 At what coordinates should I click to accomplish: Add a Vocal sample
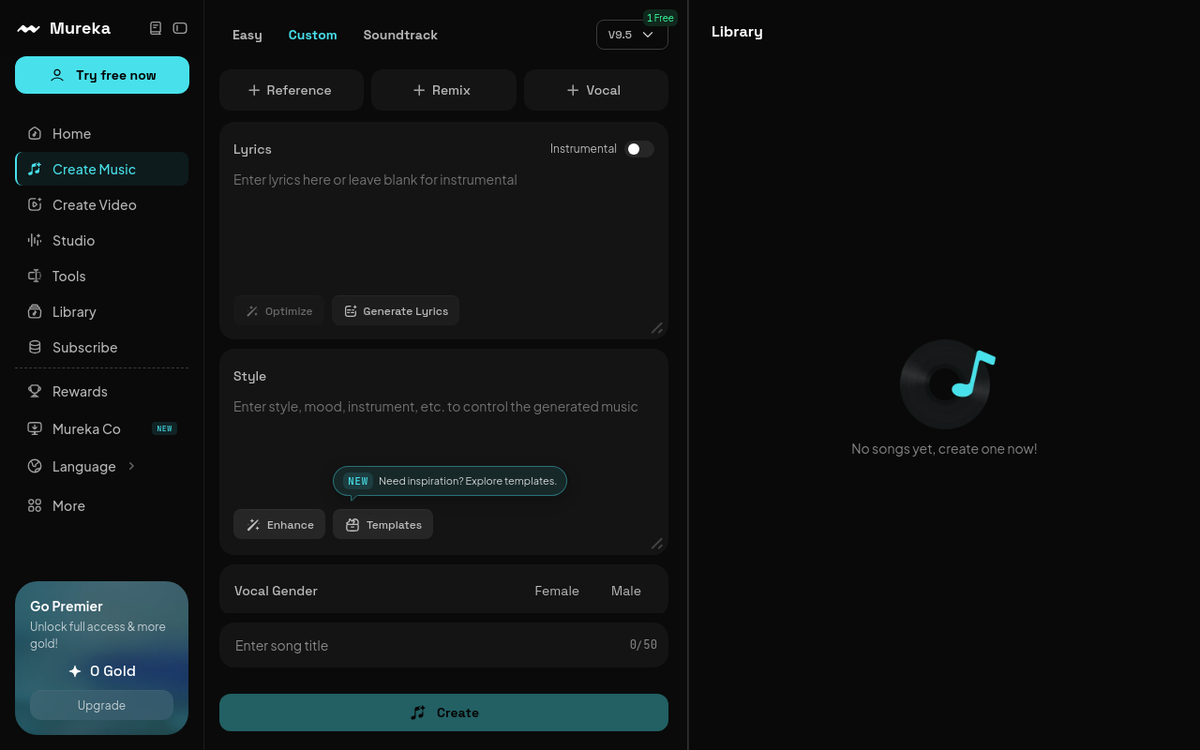[x=596, y=90]
